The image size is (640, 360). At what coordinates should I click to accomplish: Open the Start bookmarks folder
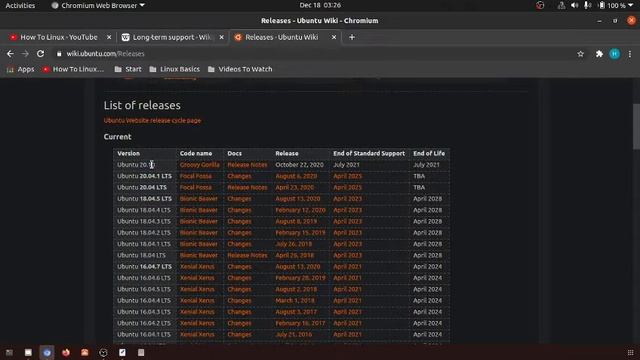point(128,69)
